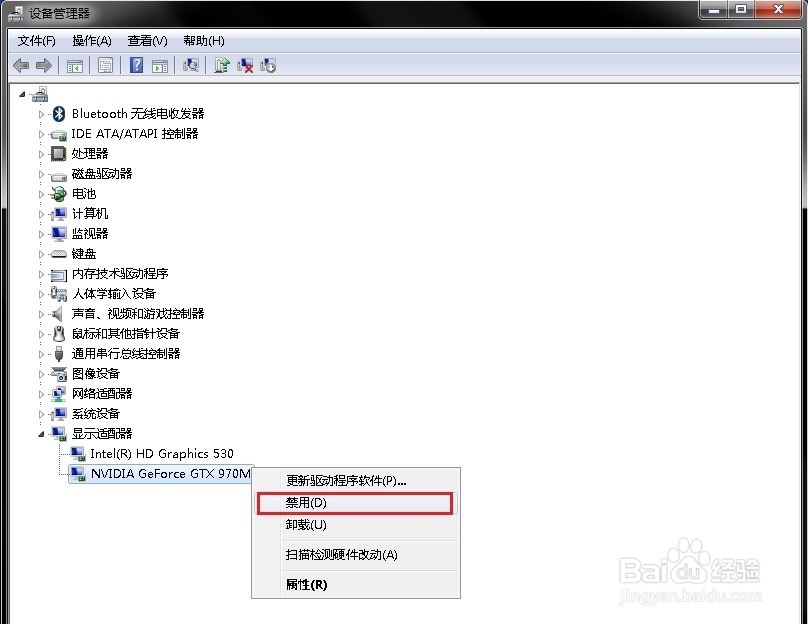Select the 电池 label
This screenshot has height=624, width=808.
click(84, 194)
